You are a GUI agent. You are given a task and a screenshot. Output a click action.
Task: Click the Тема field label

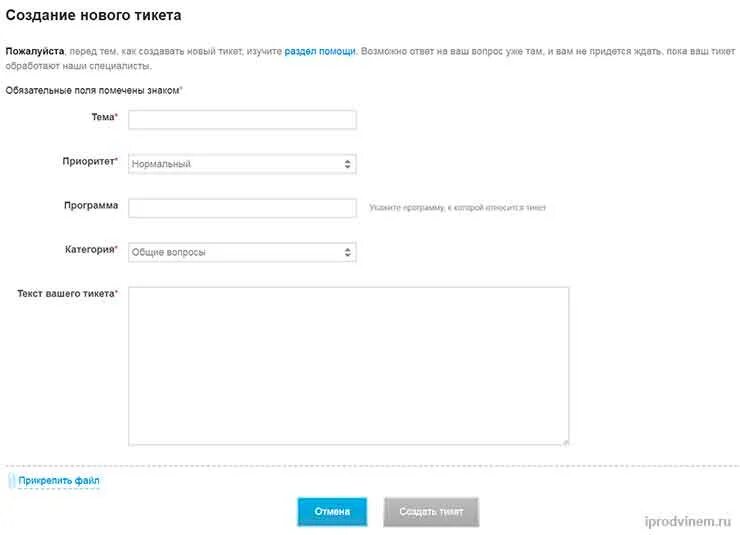coord(102,118)
